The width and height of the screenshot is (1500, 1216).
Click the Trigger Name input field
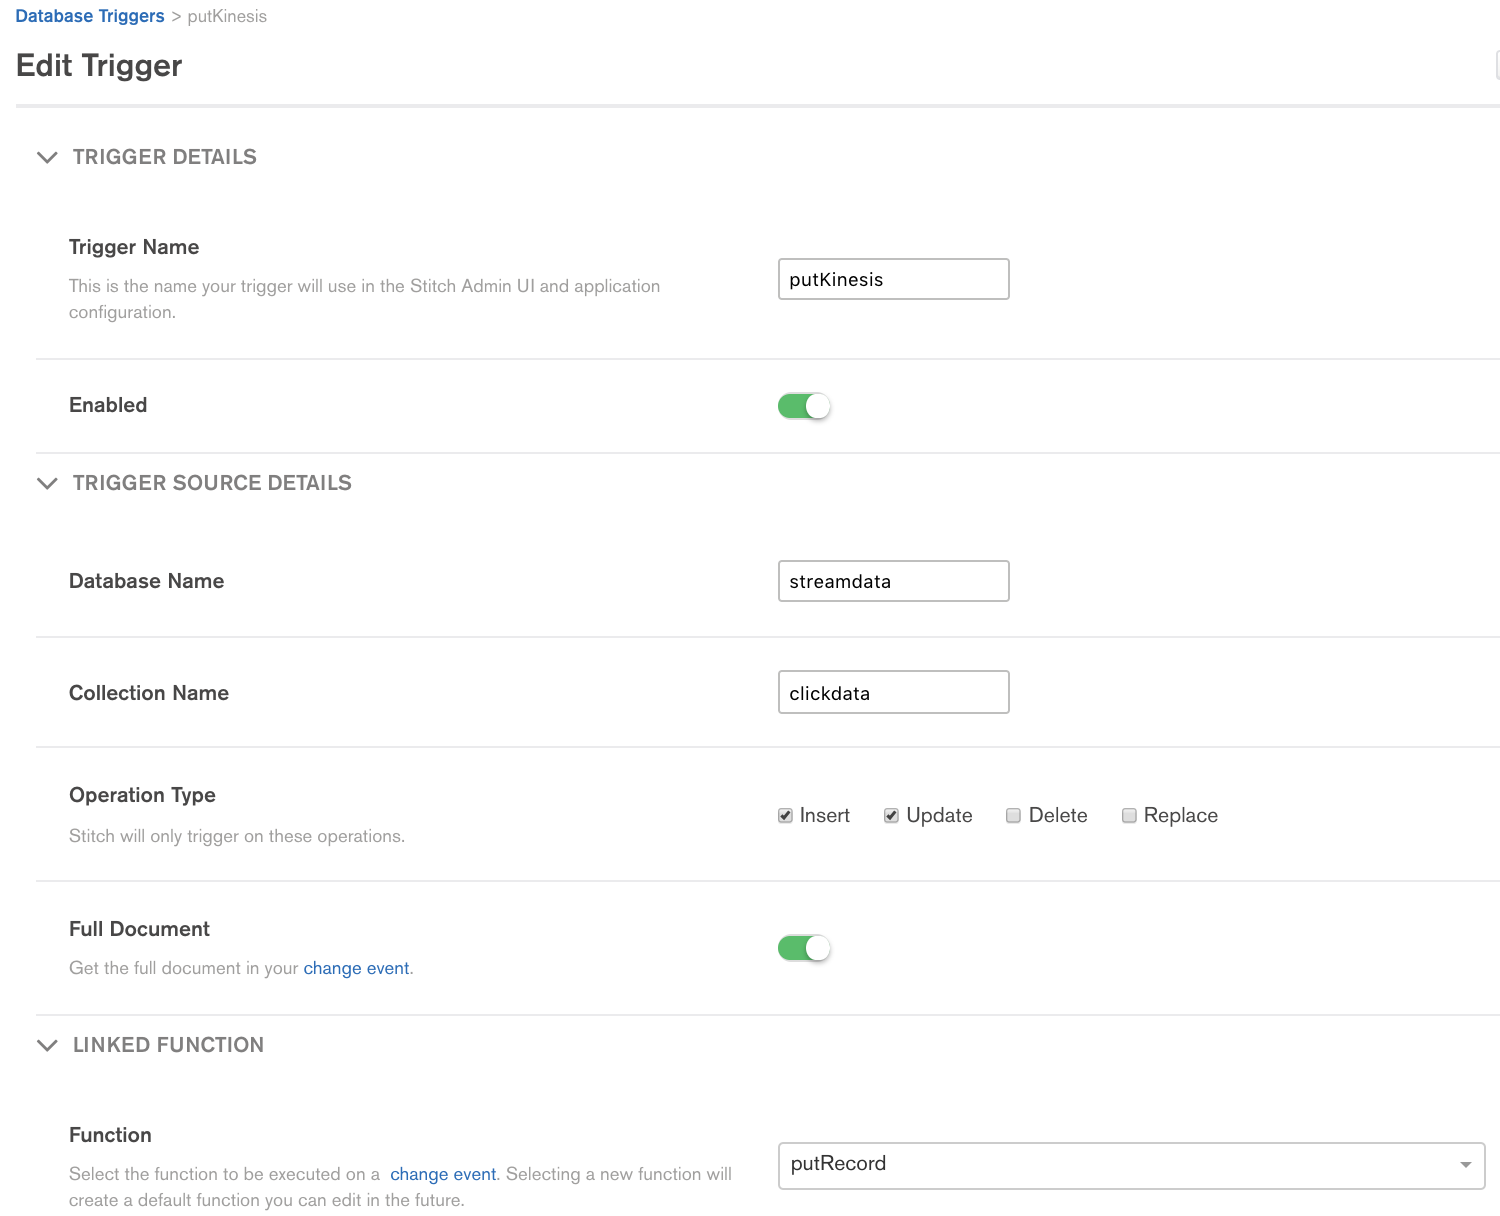(x=894, y=279)
